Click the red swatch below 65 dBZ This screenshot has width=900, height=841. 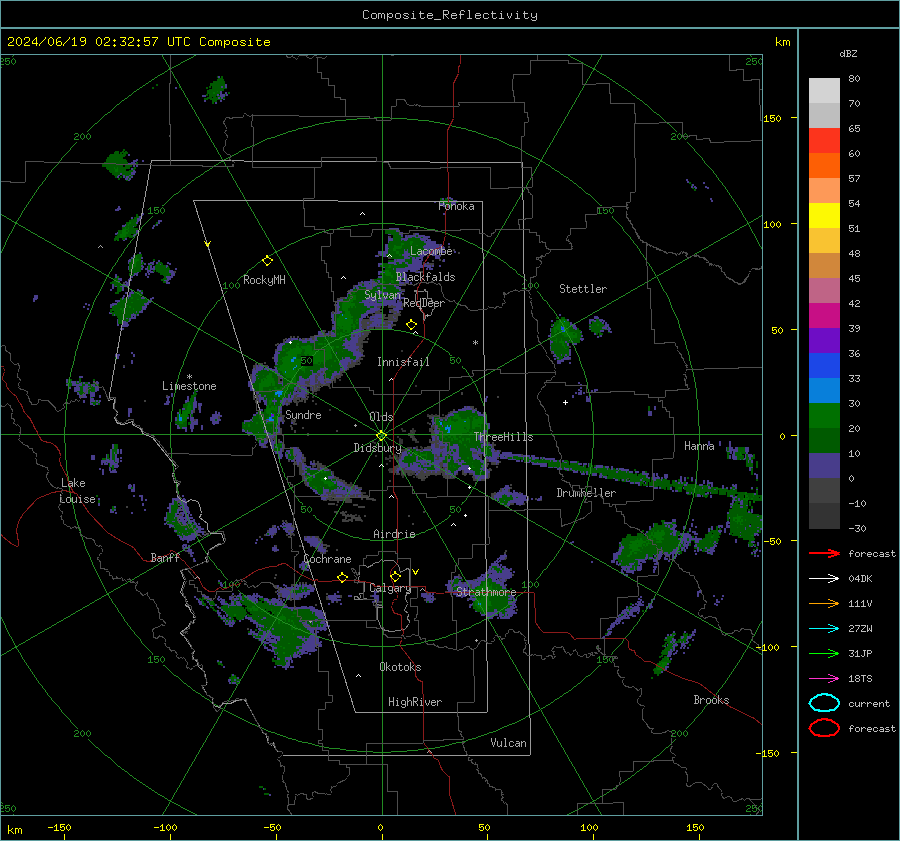(824, 140)
